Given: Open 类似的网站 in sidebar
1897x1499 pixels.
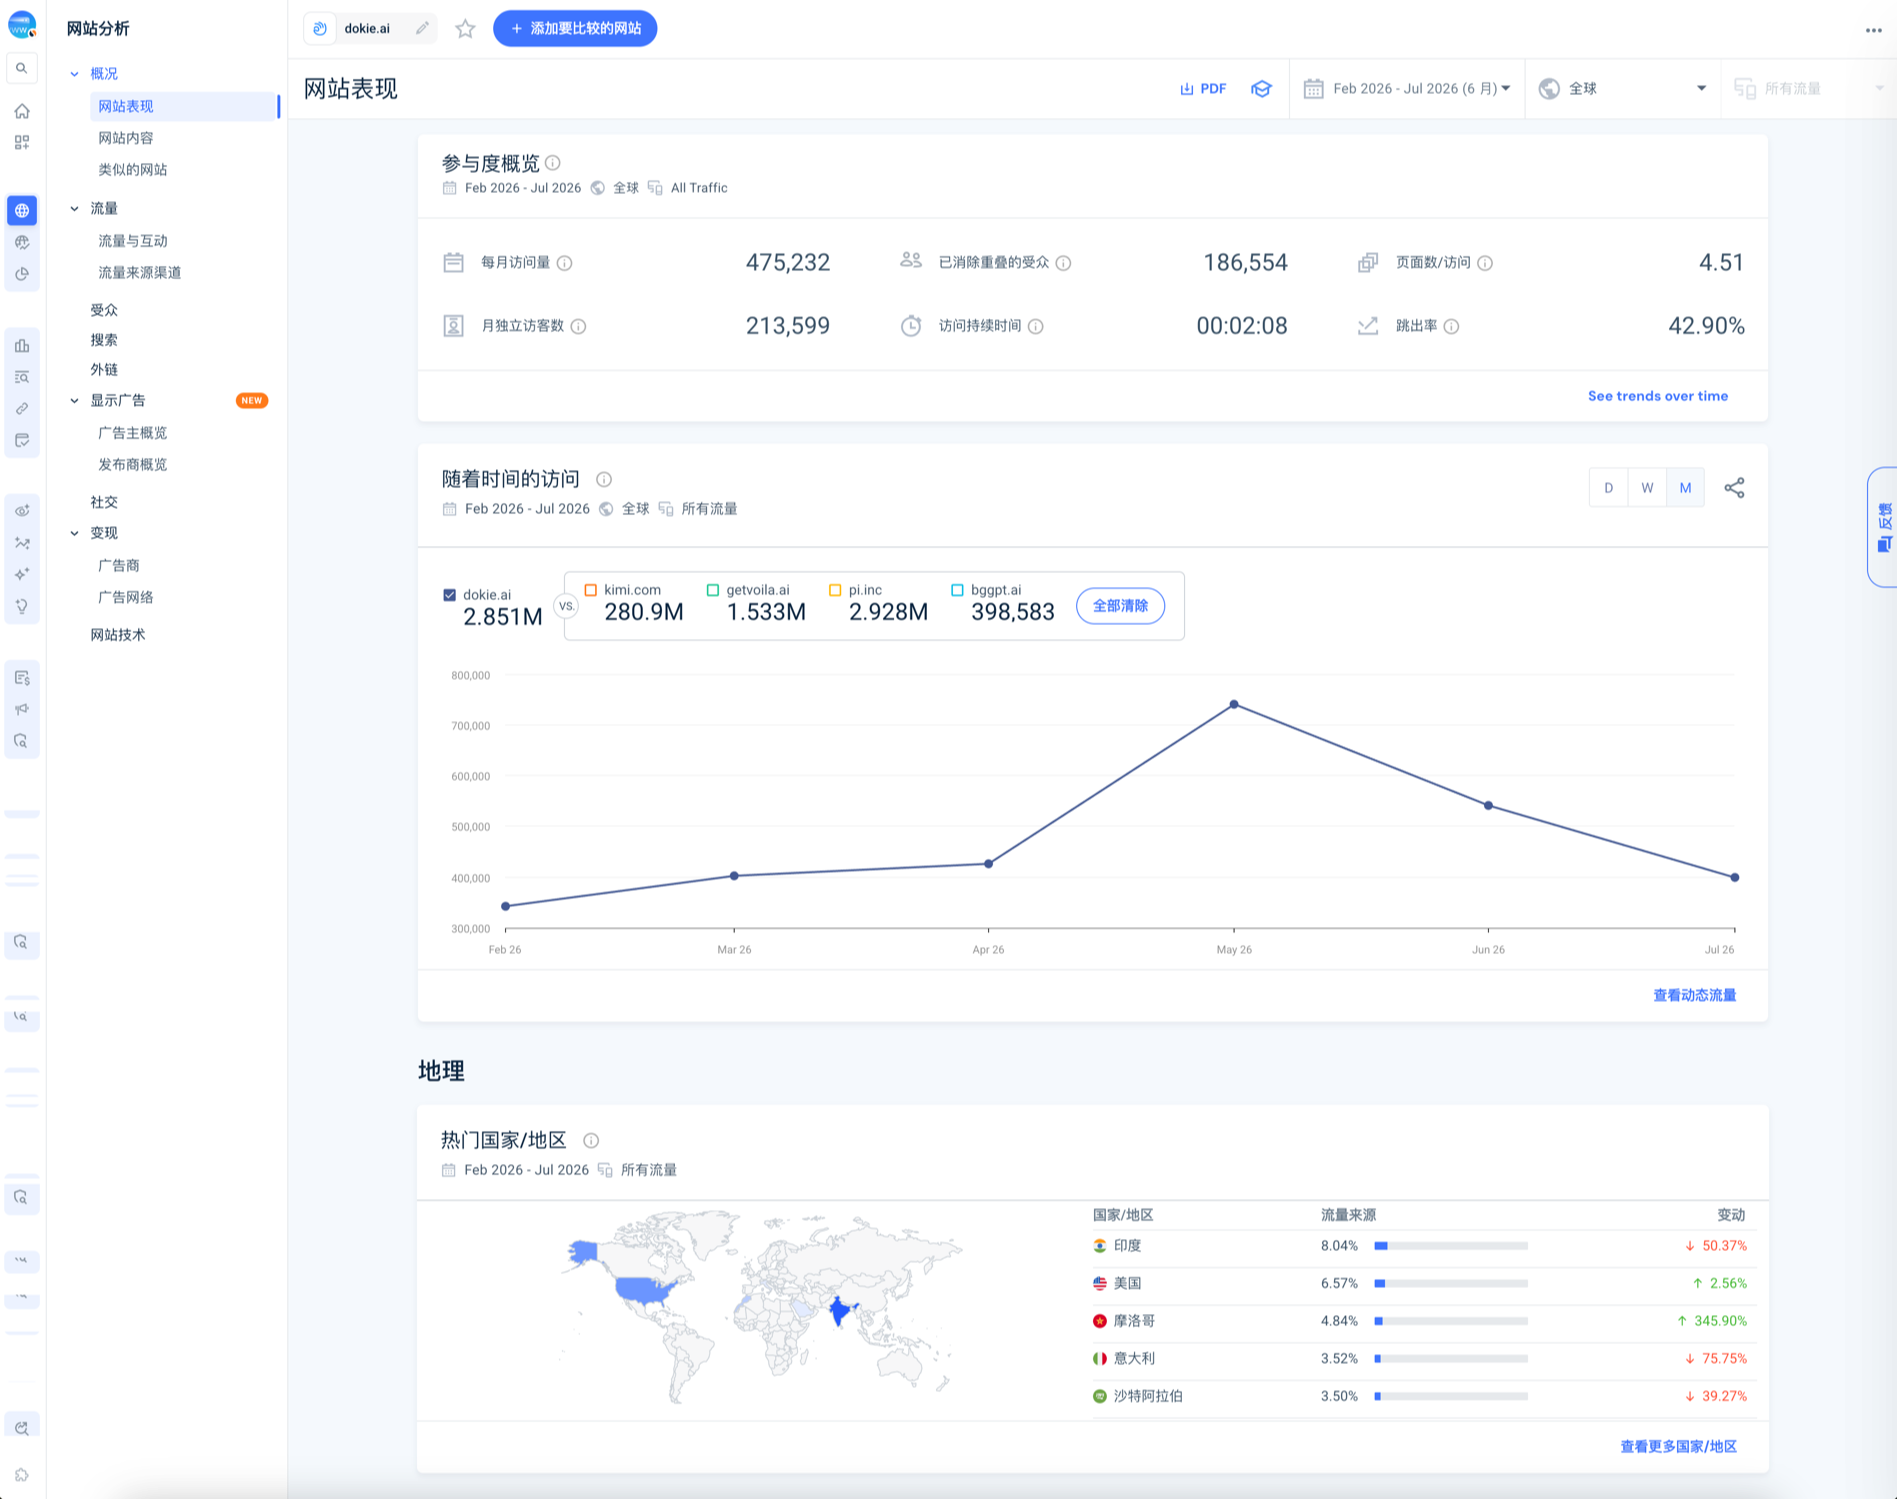Looking at the screenshot, I should [133, 170].
